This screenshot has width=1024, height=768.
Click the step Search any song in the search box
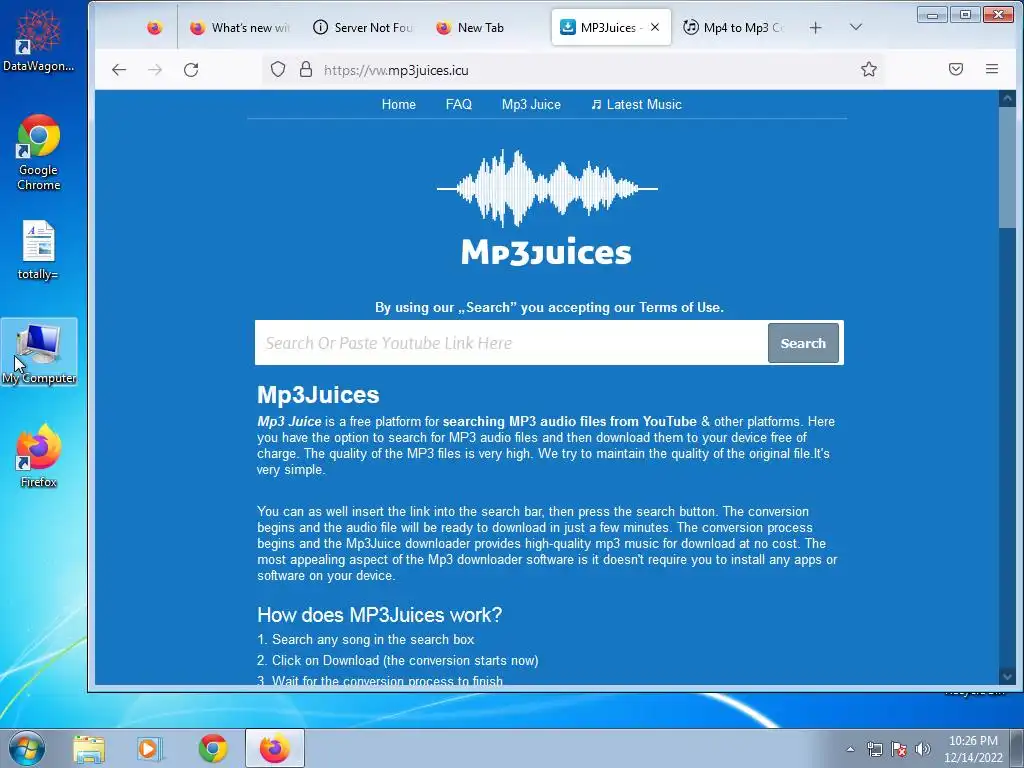[x=366, y=639]
